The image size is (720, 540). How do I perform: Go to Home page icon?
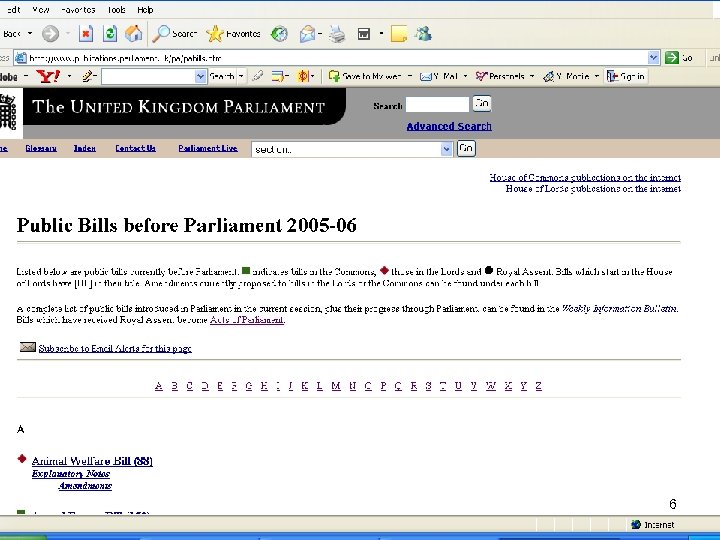point(134,34)
